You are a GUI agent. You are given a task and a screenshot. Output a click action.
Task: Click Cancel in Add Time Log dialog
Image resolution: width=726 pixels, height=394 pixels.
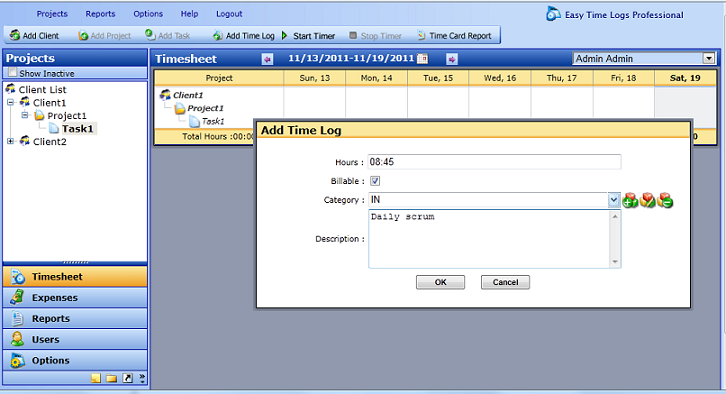click(x=505, y=282)
